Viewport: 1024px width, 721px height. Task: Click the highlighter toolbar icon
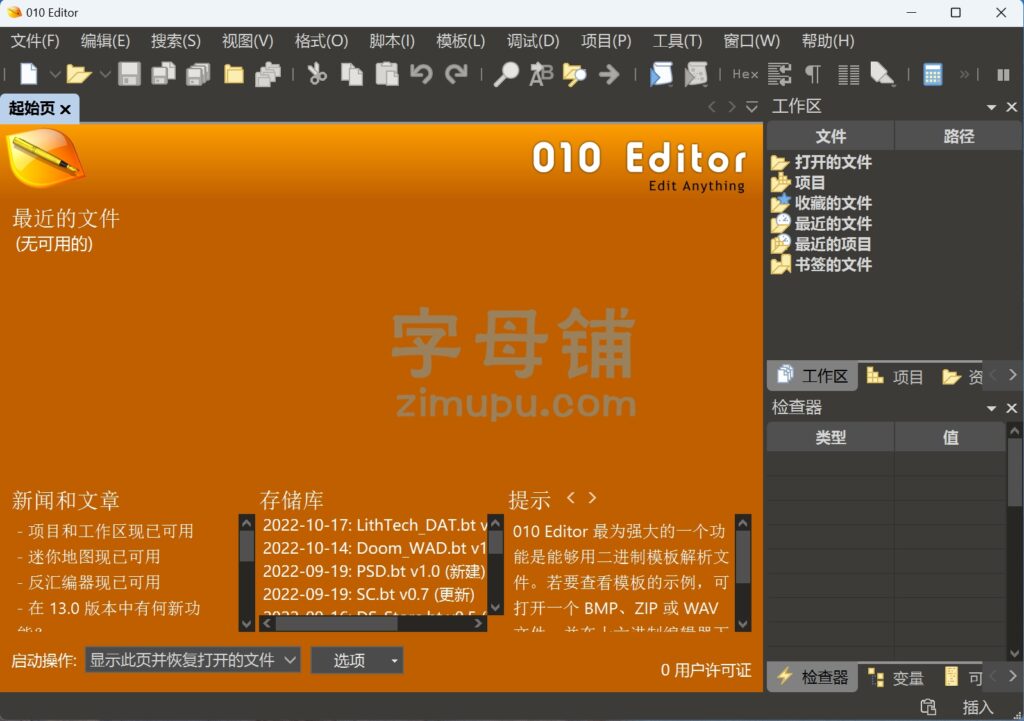[882, 74]
